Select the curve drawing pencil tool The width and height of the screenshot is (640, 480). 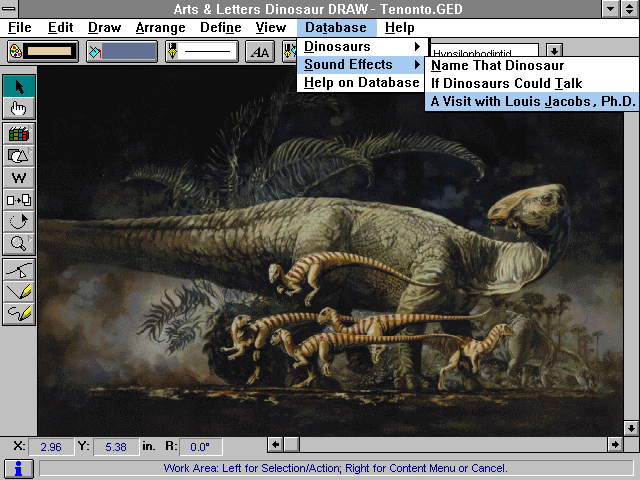coord(19,314)
